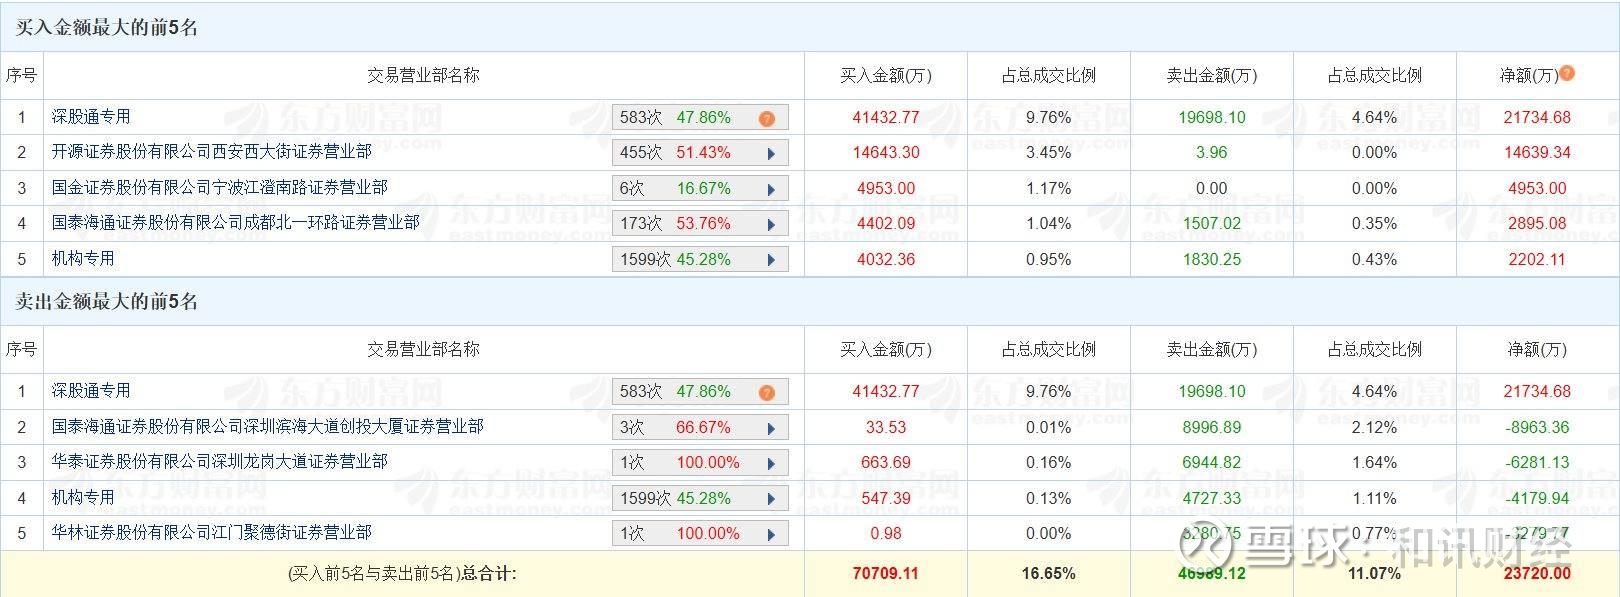Expand arrow next to 455次 51.43%
The width and height of the screenshot is (1620, 597).
pyautogui.click(x=771, y=154)
